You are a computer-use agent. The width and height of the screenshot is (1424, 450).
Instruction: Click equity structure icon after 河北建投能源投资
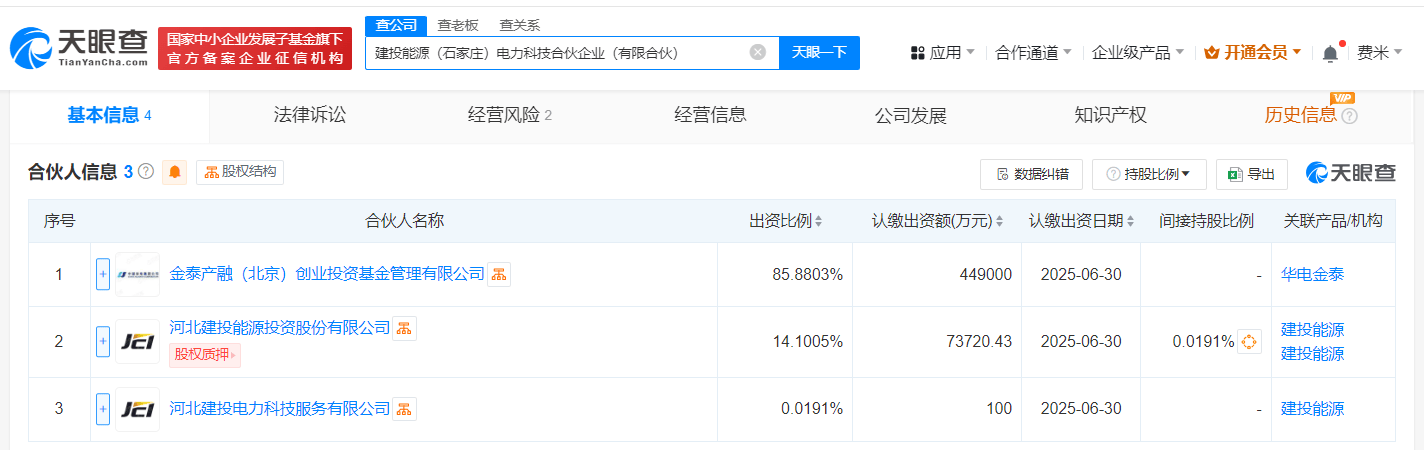pyautogui.click(x=404, y=328)
